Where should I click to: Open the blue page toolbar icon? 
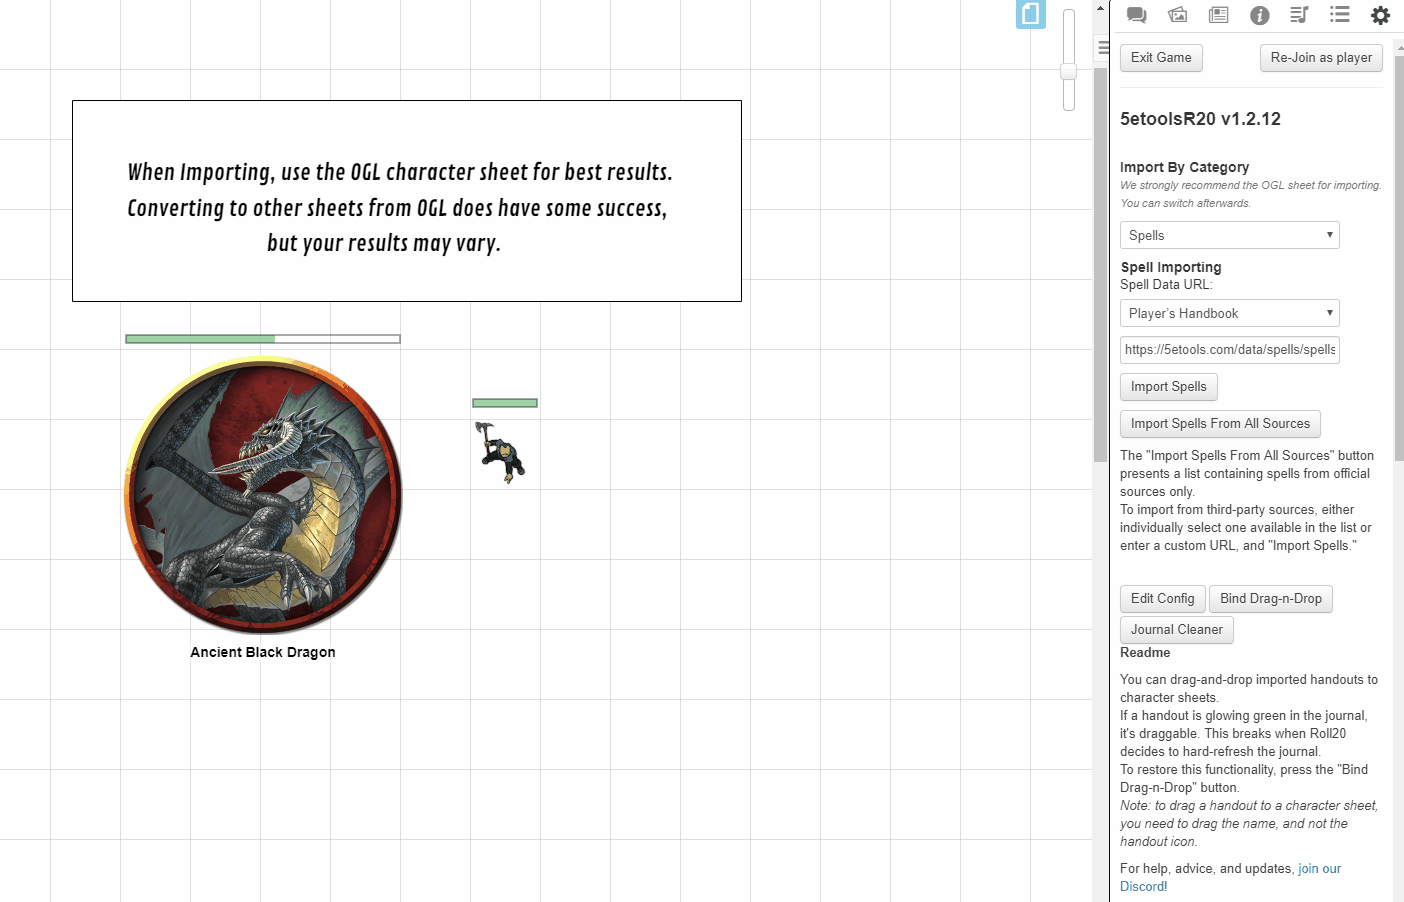(x=1030, y=14)
